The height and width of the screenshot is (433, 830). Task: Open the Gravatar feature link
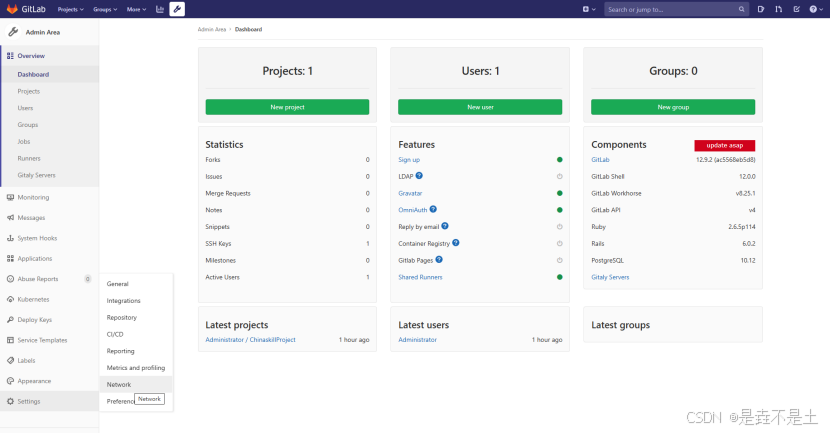[410, 193]
